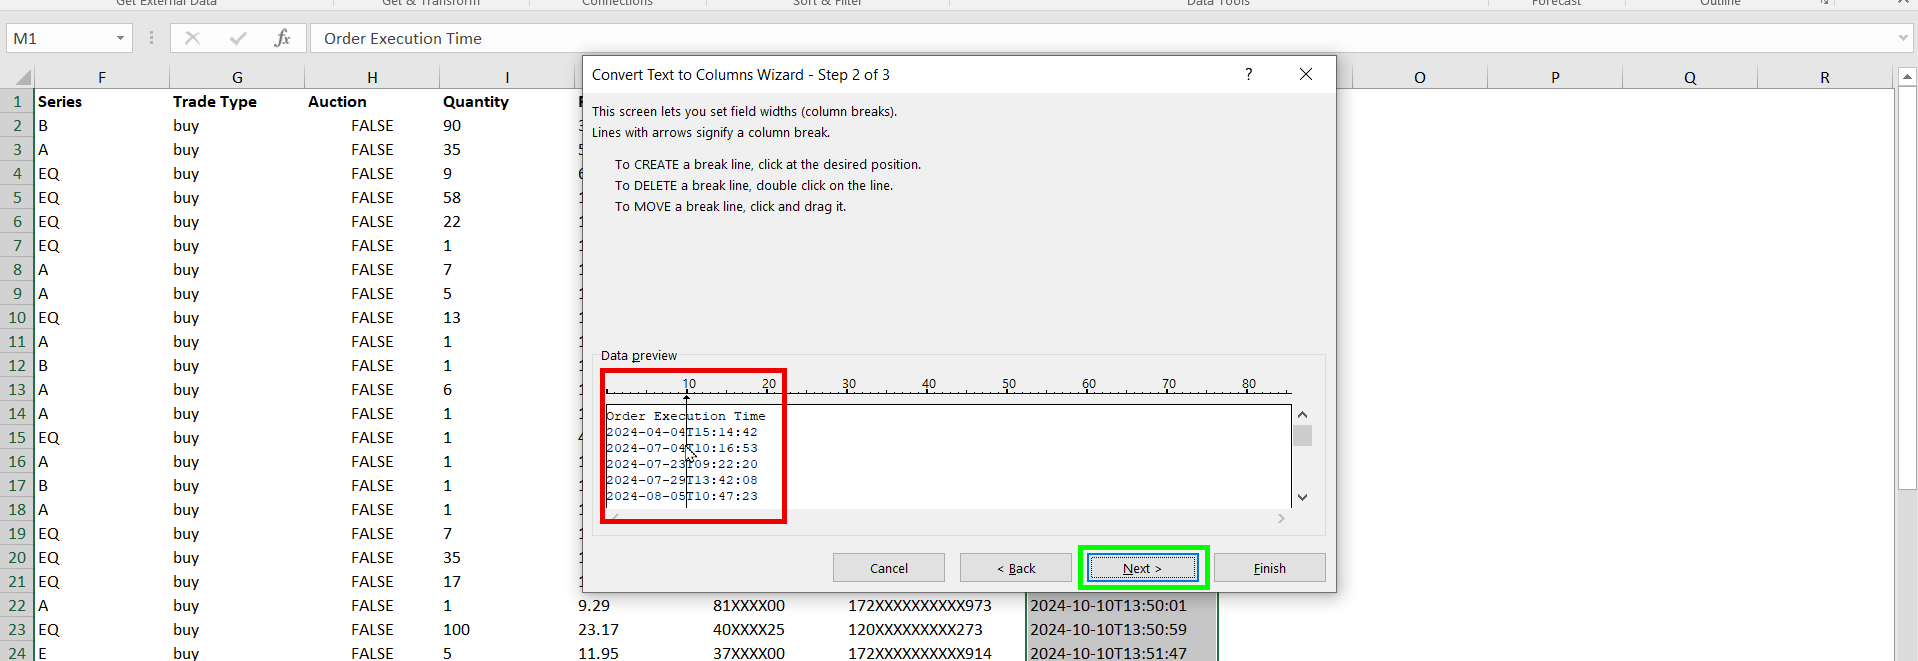Viewport: 1918px width, 661px height.
Task: Click the Insert Function fx icon
Action: [282, 38]
